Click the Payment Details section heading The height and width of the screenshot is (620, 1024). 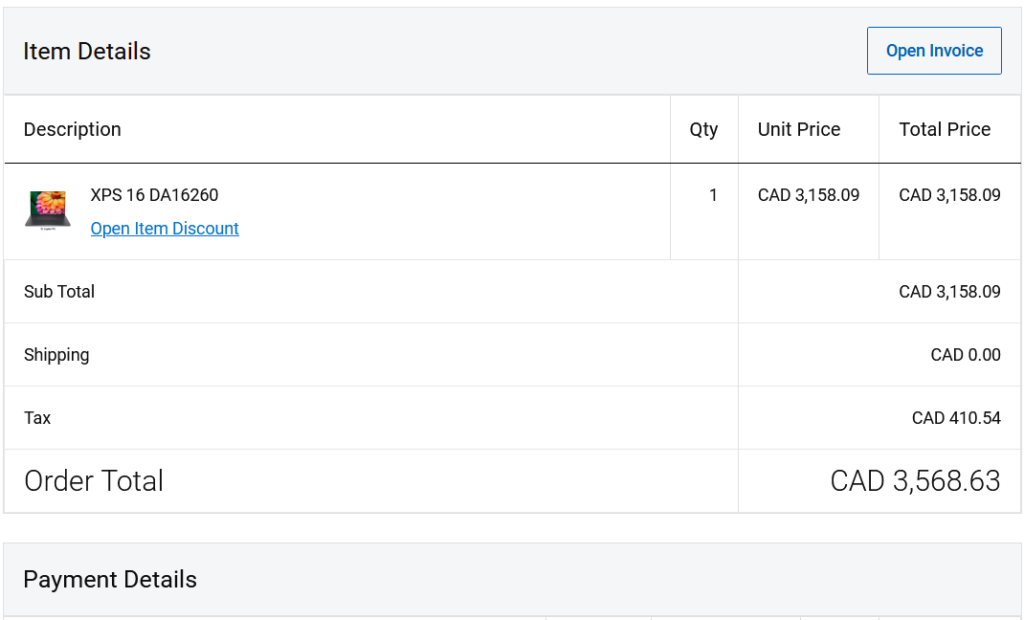(x=110, y=580)
